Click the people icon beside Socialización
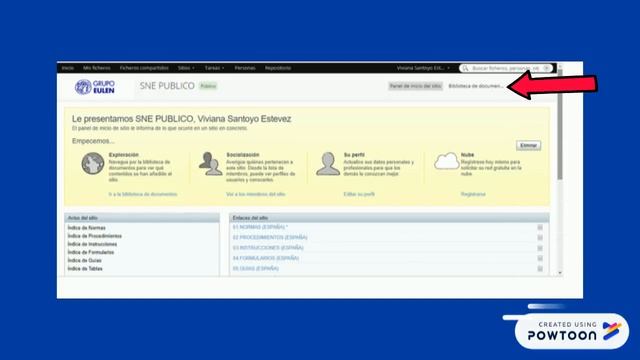 pos(210,164)
